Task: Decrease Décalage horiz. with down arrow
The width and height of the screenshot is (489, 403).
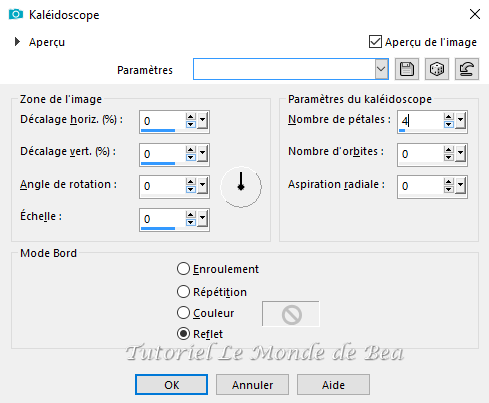Action: [191, 124]
